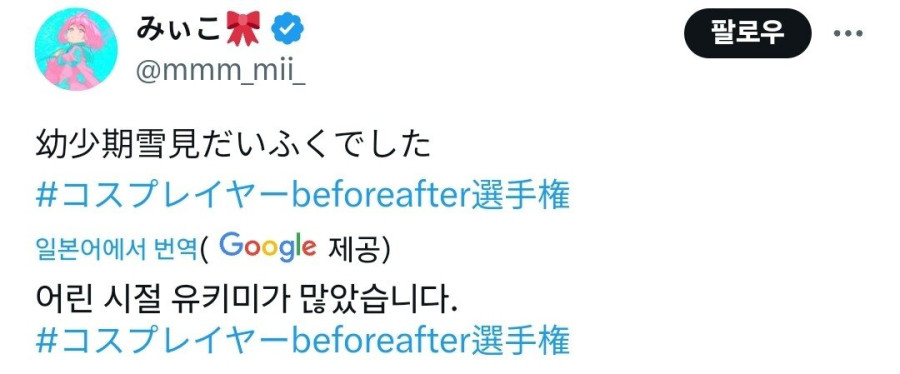Click the red ribbon emoji in the name
This screenshot has width=900, height=374.
click(243, 28)
